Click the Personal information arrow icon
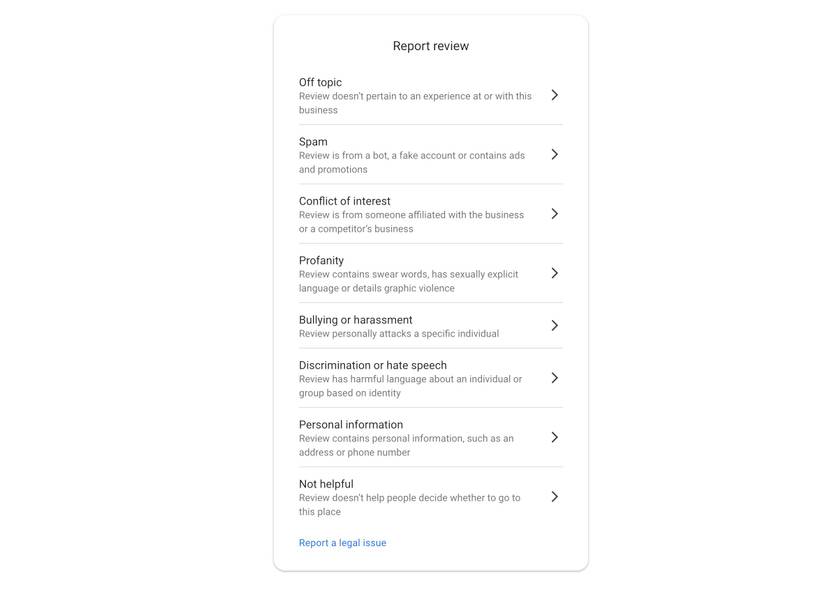825x597 pixels. (554, 436)
